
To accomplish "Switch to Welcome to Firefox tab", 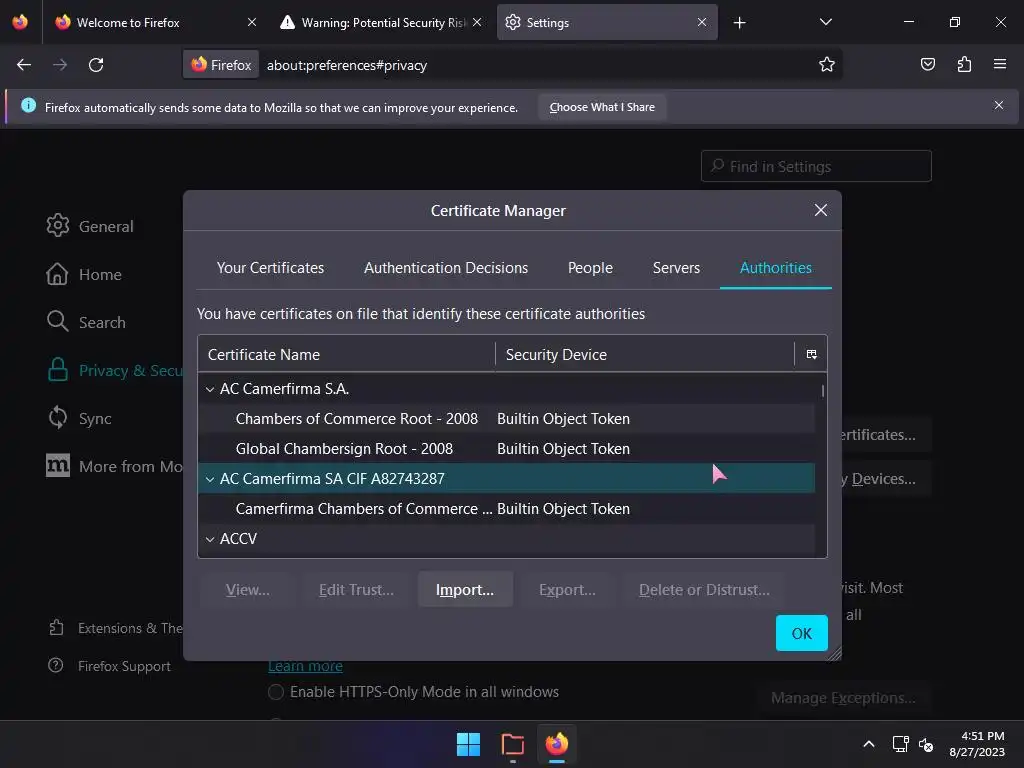I will click(150, 22).
